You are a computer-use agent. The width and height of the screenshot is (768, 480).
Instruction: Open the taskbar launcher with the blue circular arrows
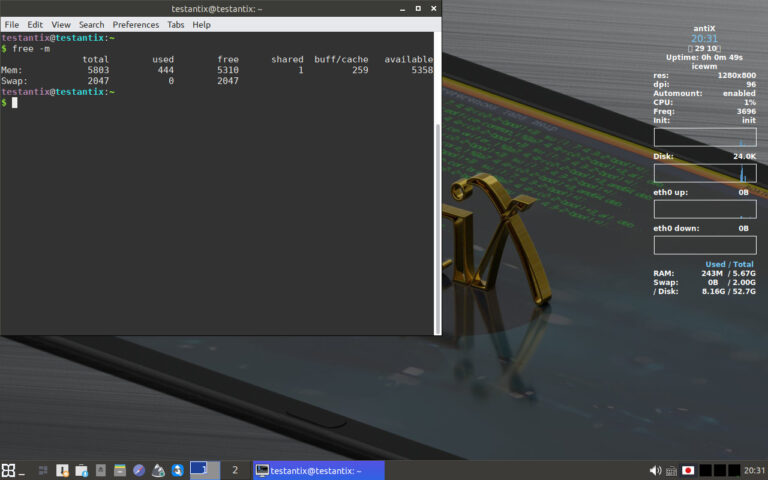(177, 470)
